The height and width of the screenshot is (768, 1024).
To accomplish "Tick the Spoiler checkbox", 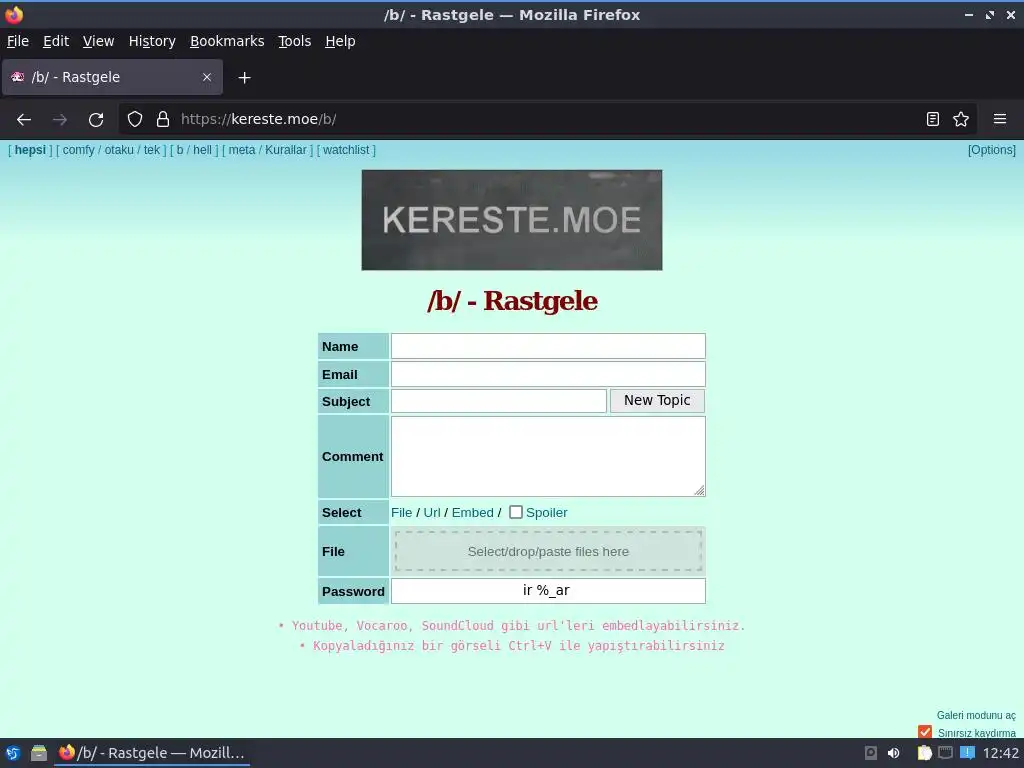I will tap(516, 512).
